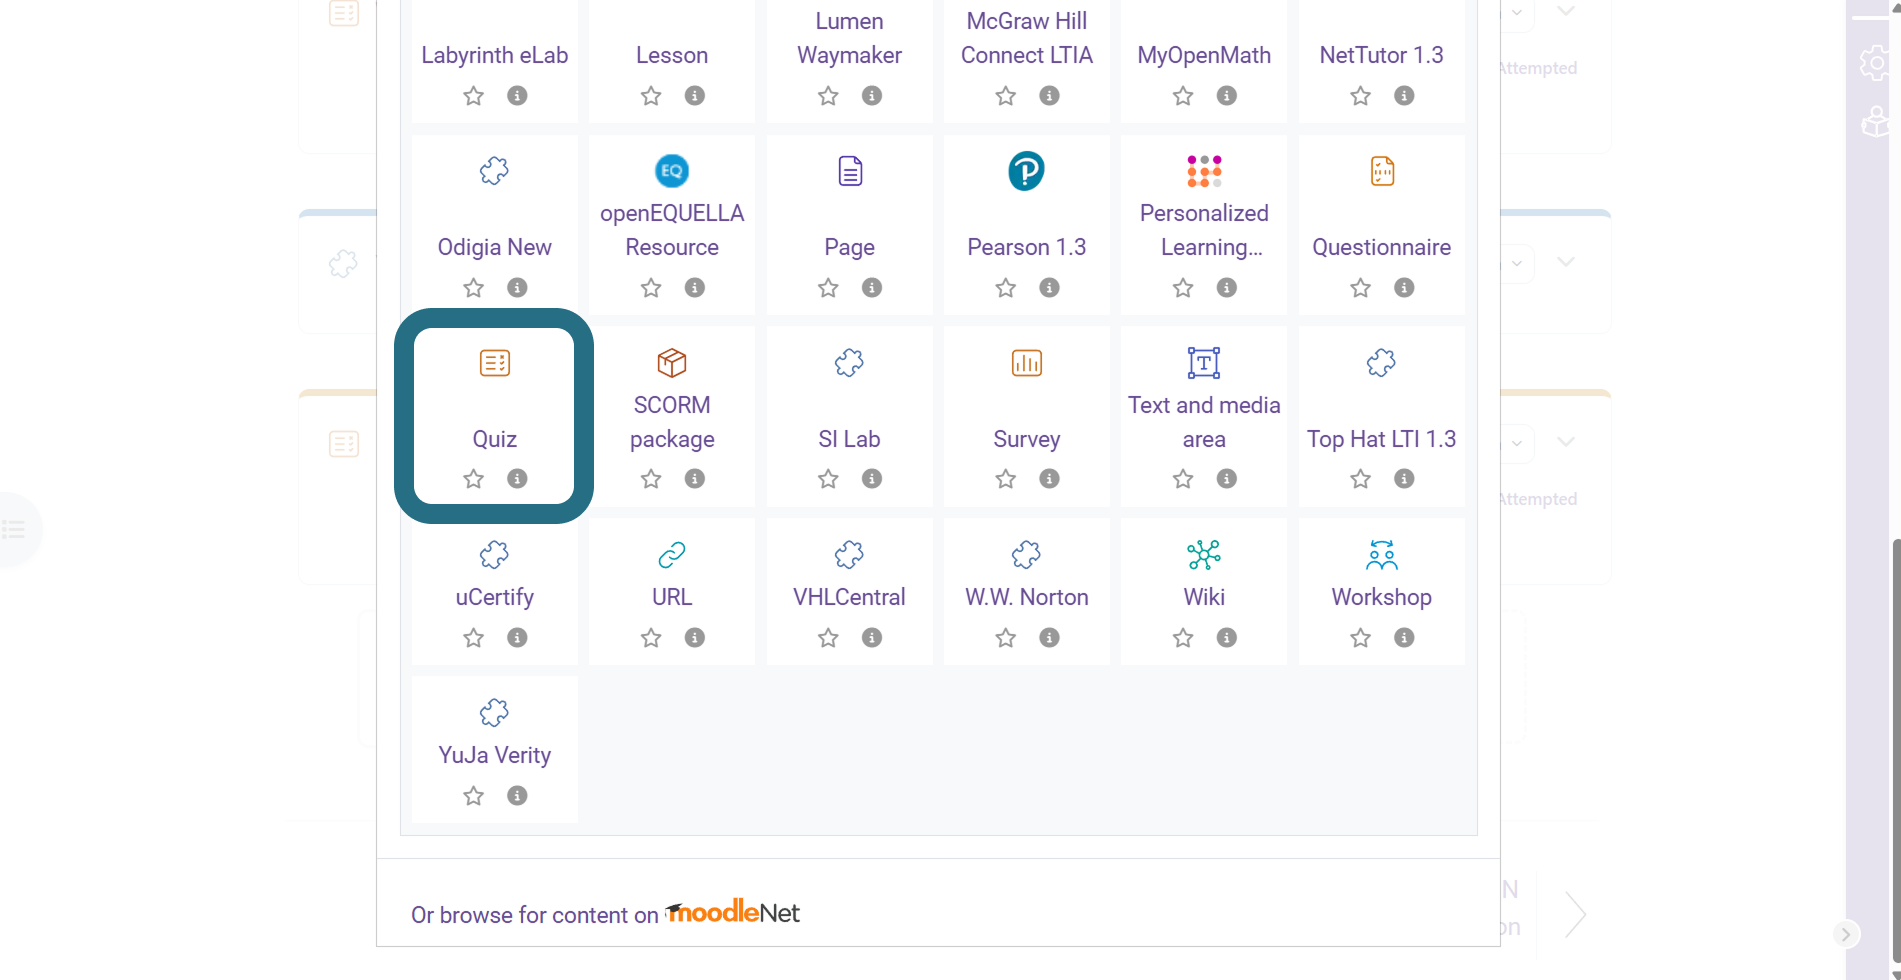Pick the uCertify activity icon
This screenshot has height=980, width=1901.
[x=495, y=555]
